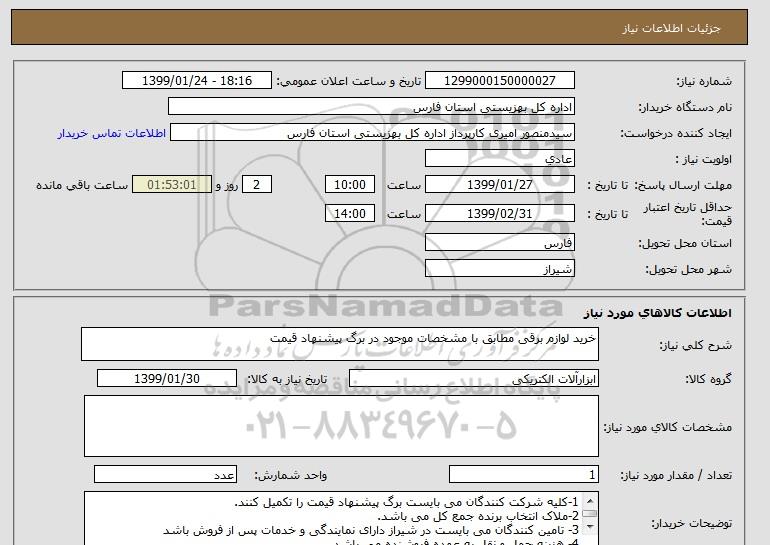This screenshot has height=545, width=770.
Task: Click the buyer notes scrollbar thumb
Action: [x=590, y=514]
